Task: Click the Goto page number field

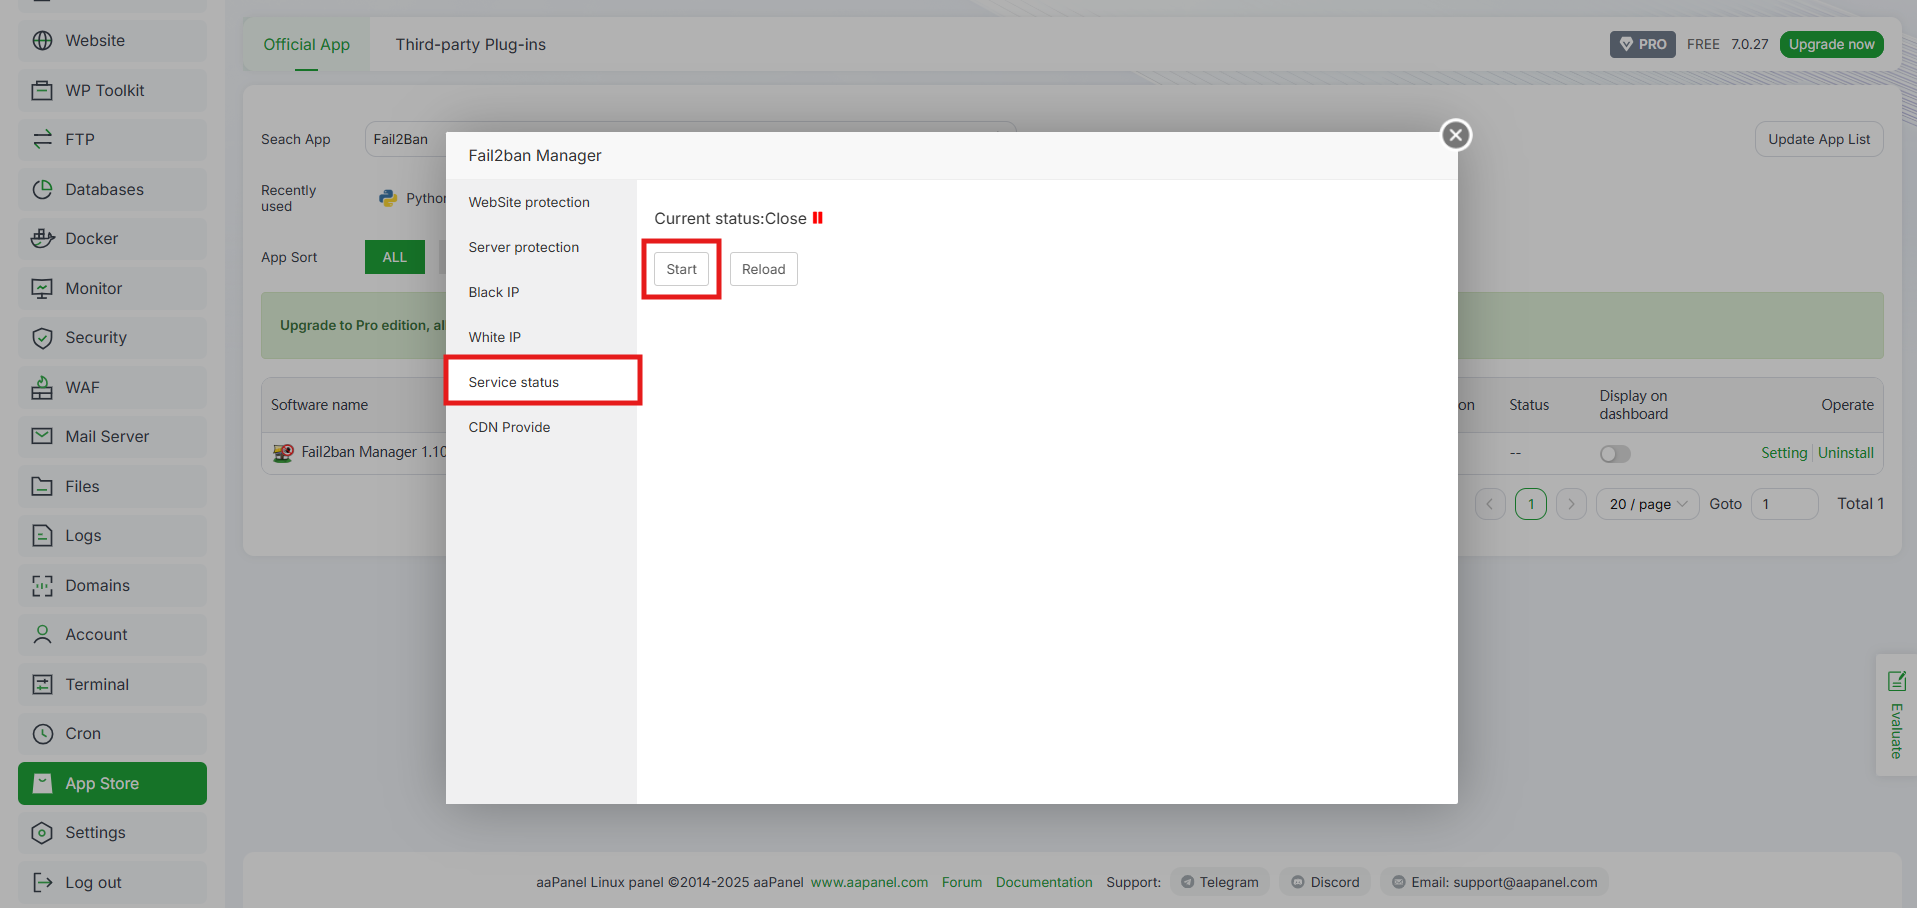Action: tap(1785, 504)
